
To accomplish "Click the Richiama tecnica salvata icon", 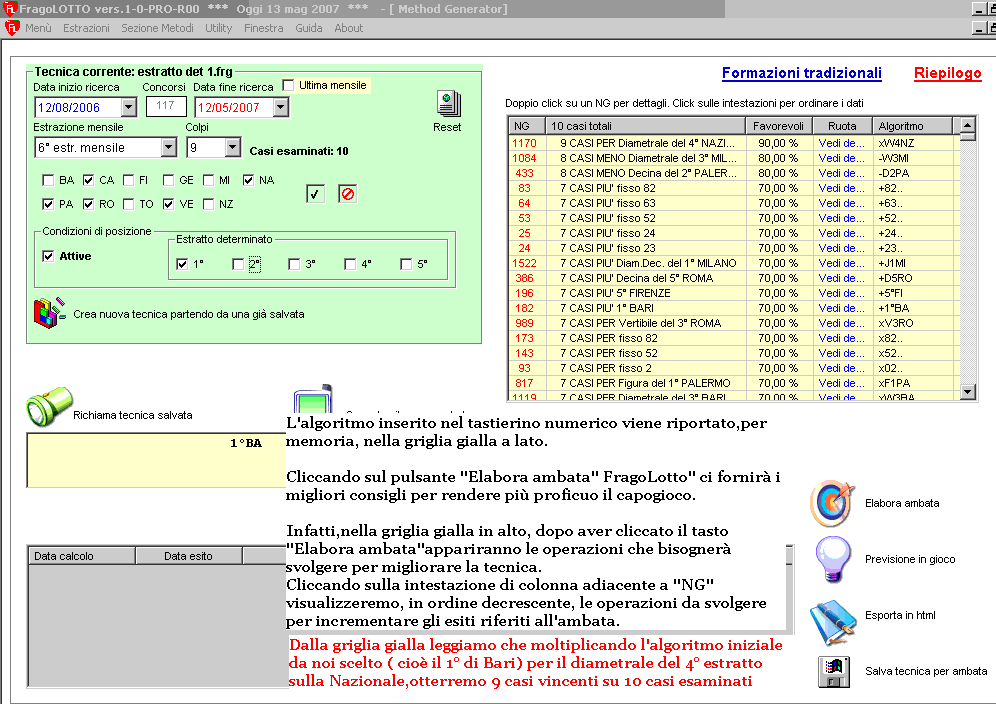I will click(x=46, y=409).
